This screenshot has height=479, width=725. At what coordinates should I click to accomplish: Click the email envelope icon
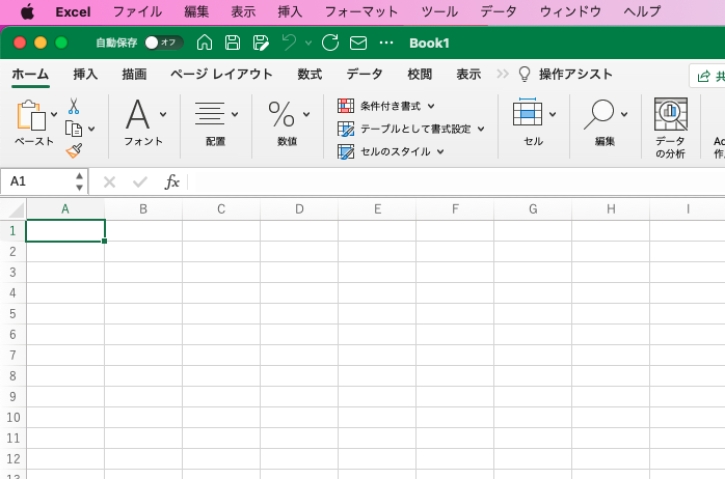coord(358,43)
